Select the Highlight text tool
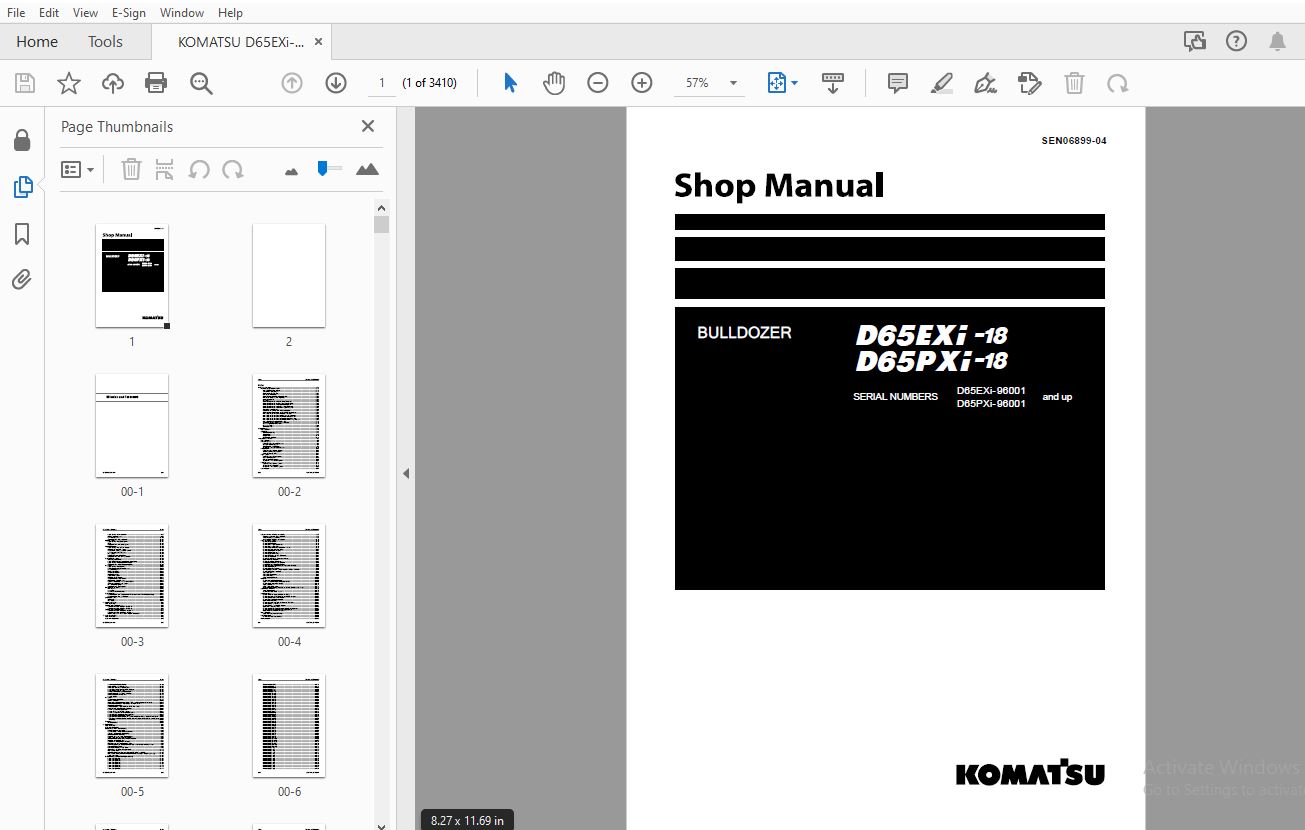 click(x=942, y=83)
